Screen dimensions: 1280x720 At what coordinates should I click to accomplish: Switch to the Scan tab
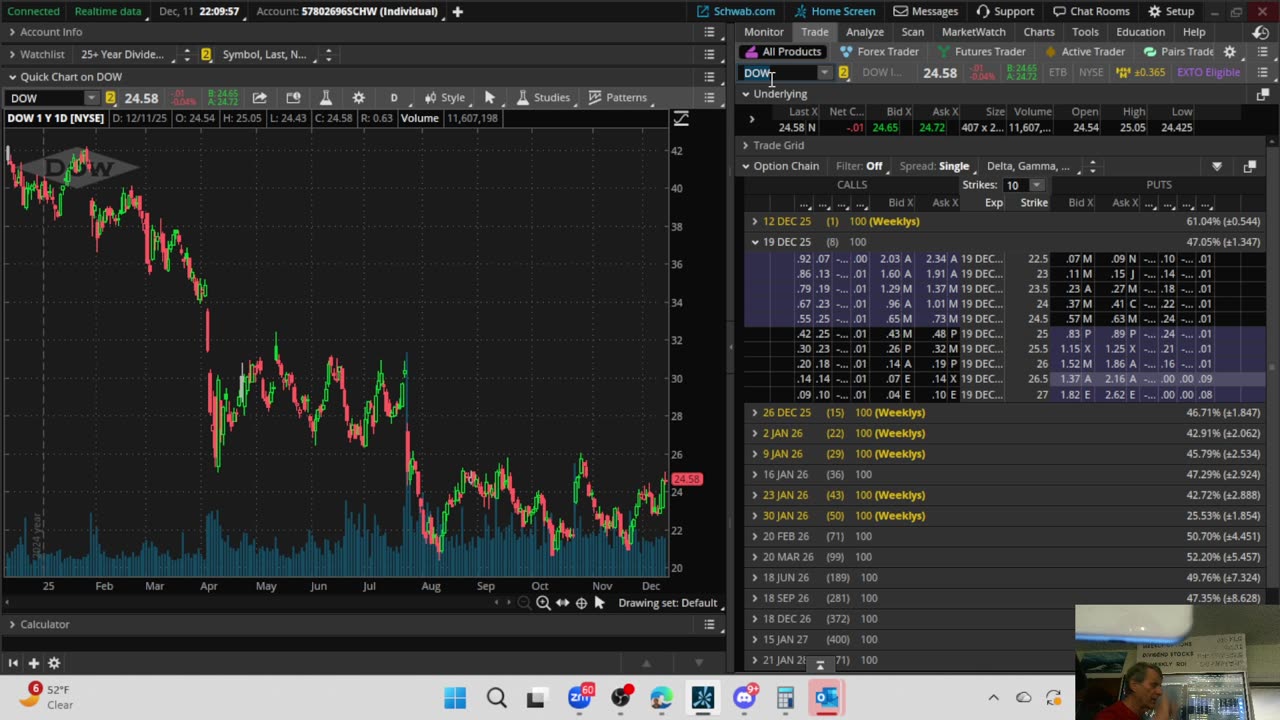tap(913, 32)
